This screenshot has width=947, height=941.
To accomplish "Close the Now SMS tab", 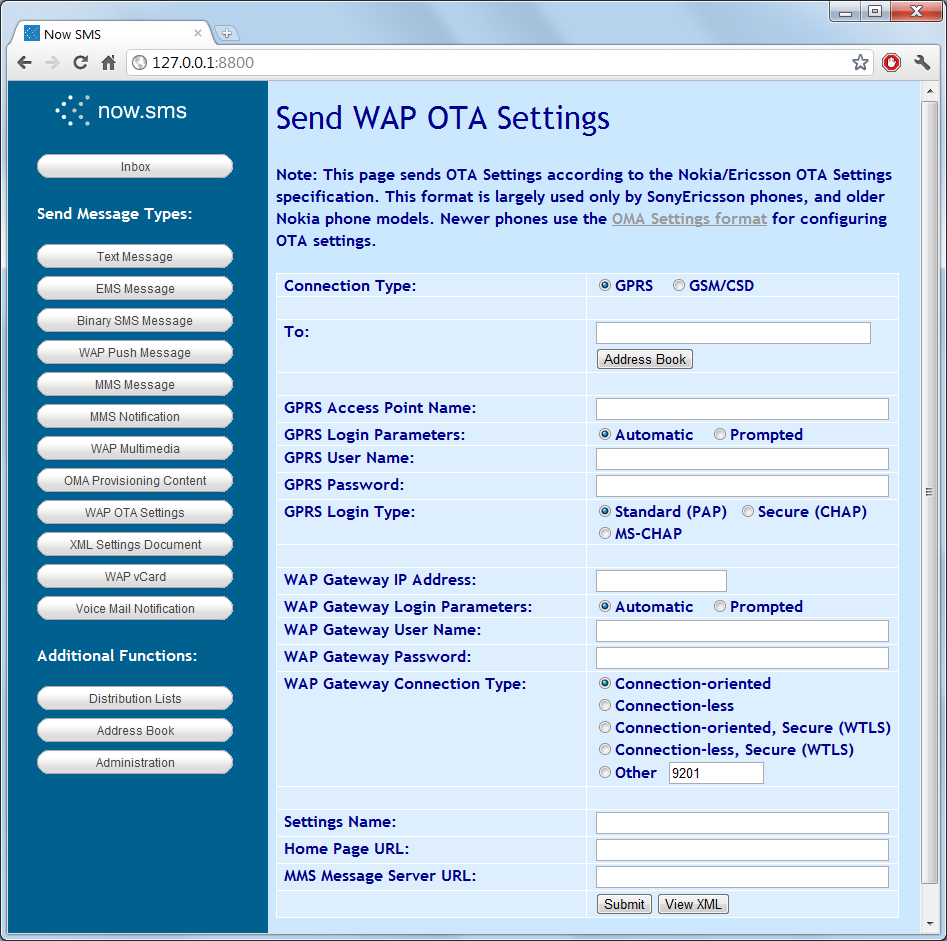I will click(198, 33).
